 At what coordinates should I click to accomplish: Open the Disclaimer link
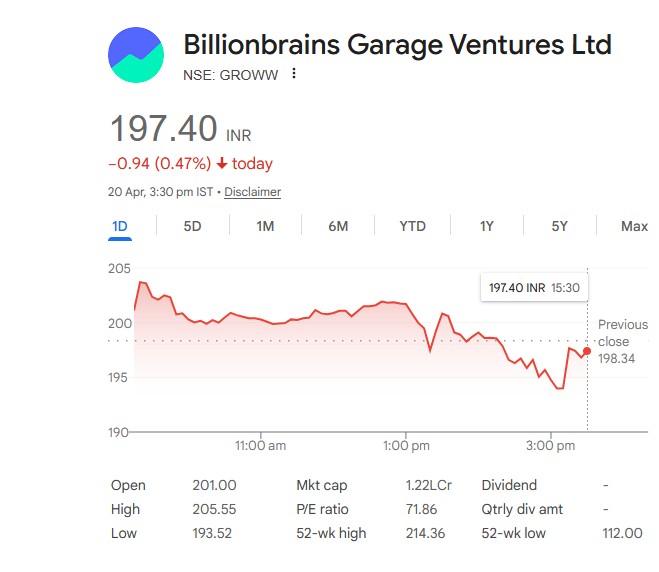tap(252, 192)
